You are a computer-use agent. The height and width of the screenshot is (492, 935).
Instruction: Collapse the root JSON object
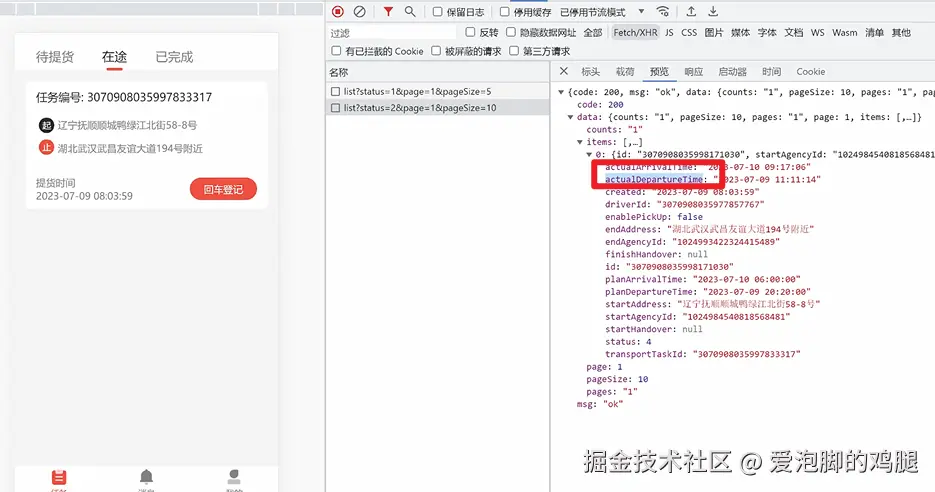(561, 92)
